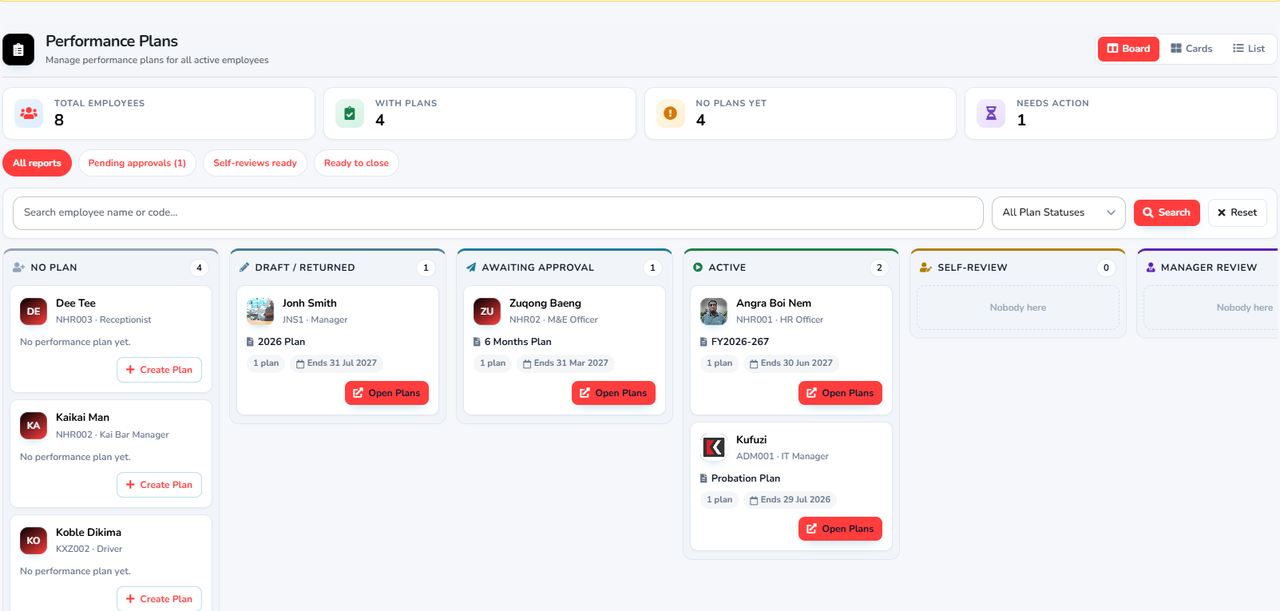Viewport: 1280px width, 611px height.
Task: Create Plan for Kaikai Man
Action: [x=159, y=485]
